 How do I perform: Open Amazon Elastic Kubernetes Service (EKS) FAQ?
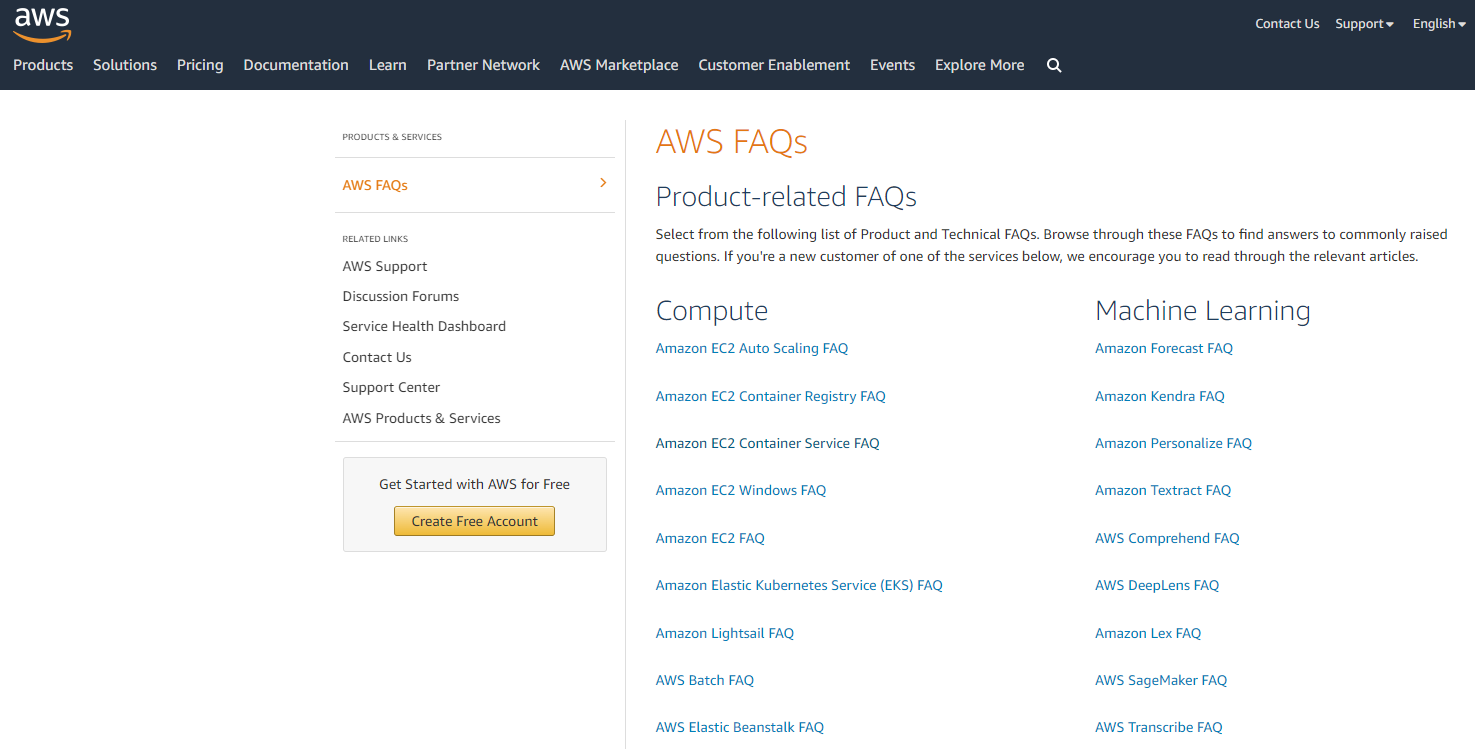point(799,585)
